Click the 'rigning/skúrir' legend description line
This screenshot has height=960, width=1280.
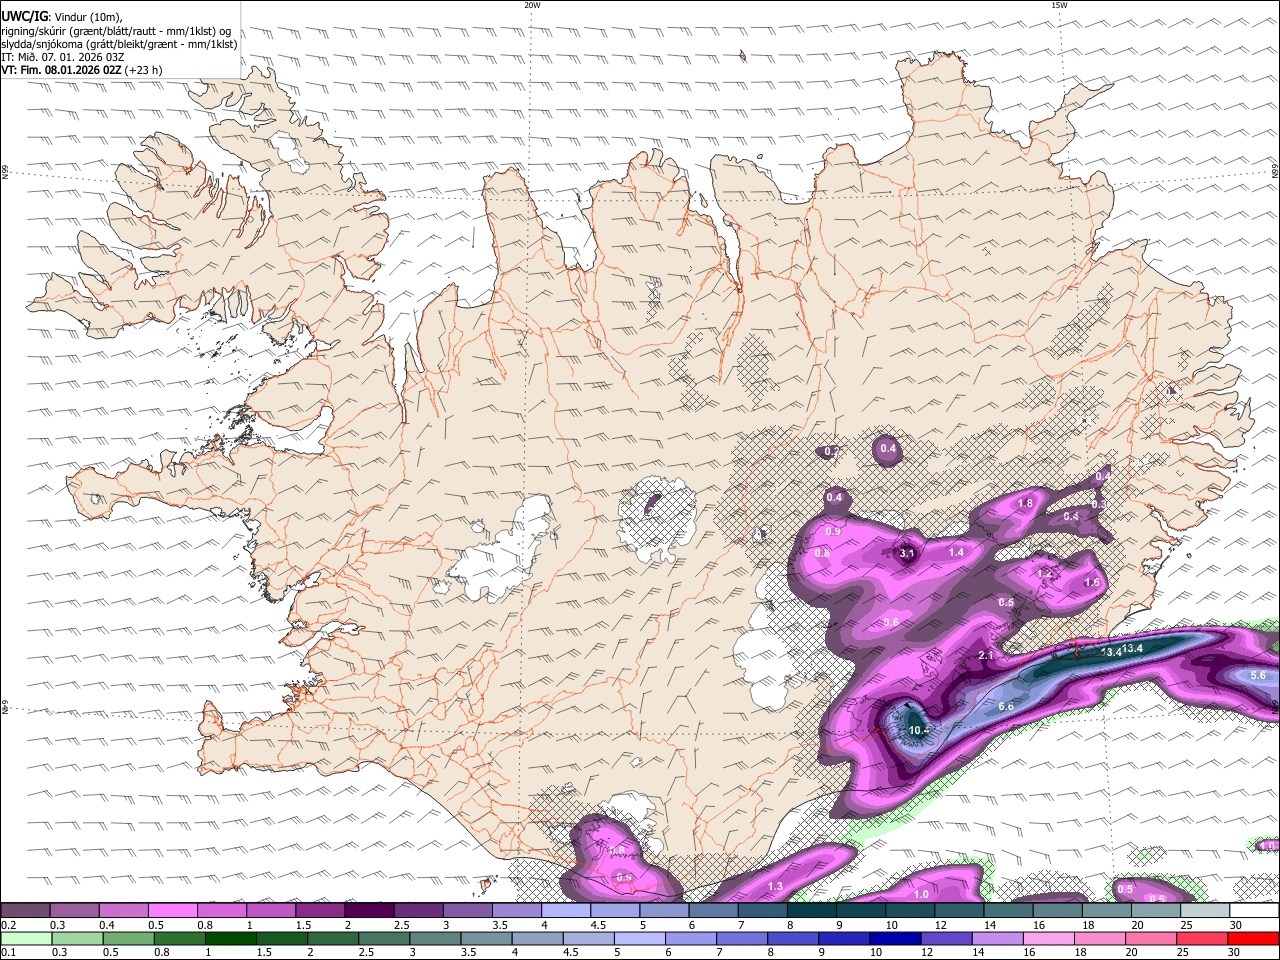coord(116,30)
